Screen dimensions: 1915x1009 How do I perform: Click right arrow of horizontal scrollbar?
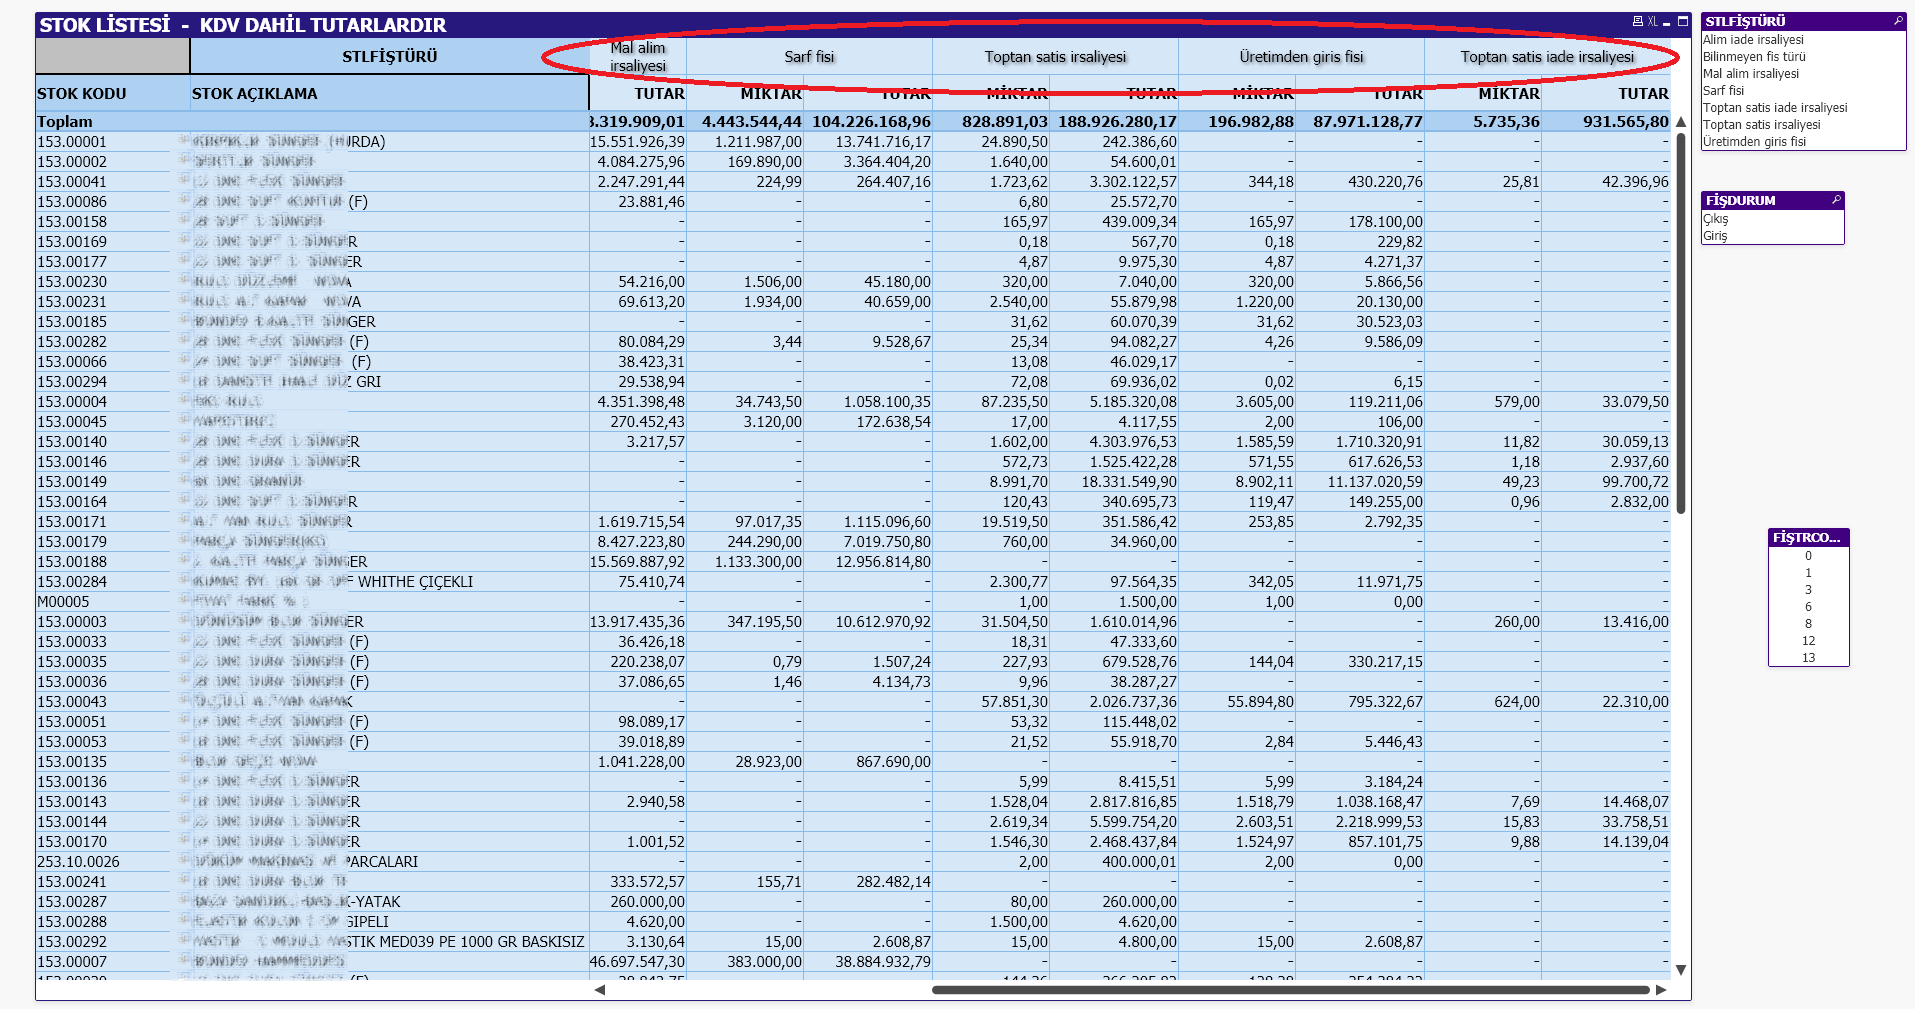(1661, 990)
